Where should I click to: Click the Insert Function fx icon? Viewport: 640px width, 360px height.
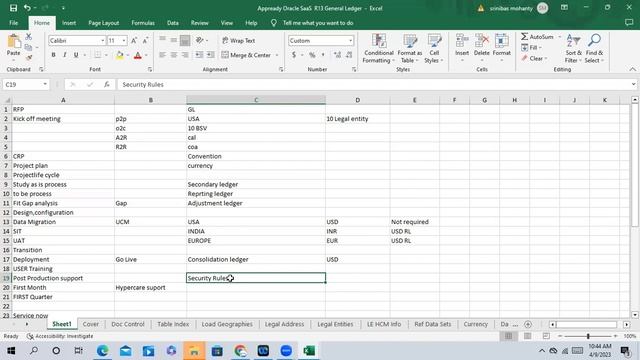tap(107, 84)
